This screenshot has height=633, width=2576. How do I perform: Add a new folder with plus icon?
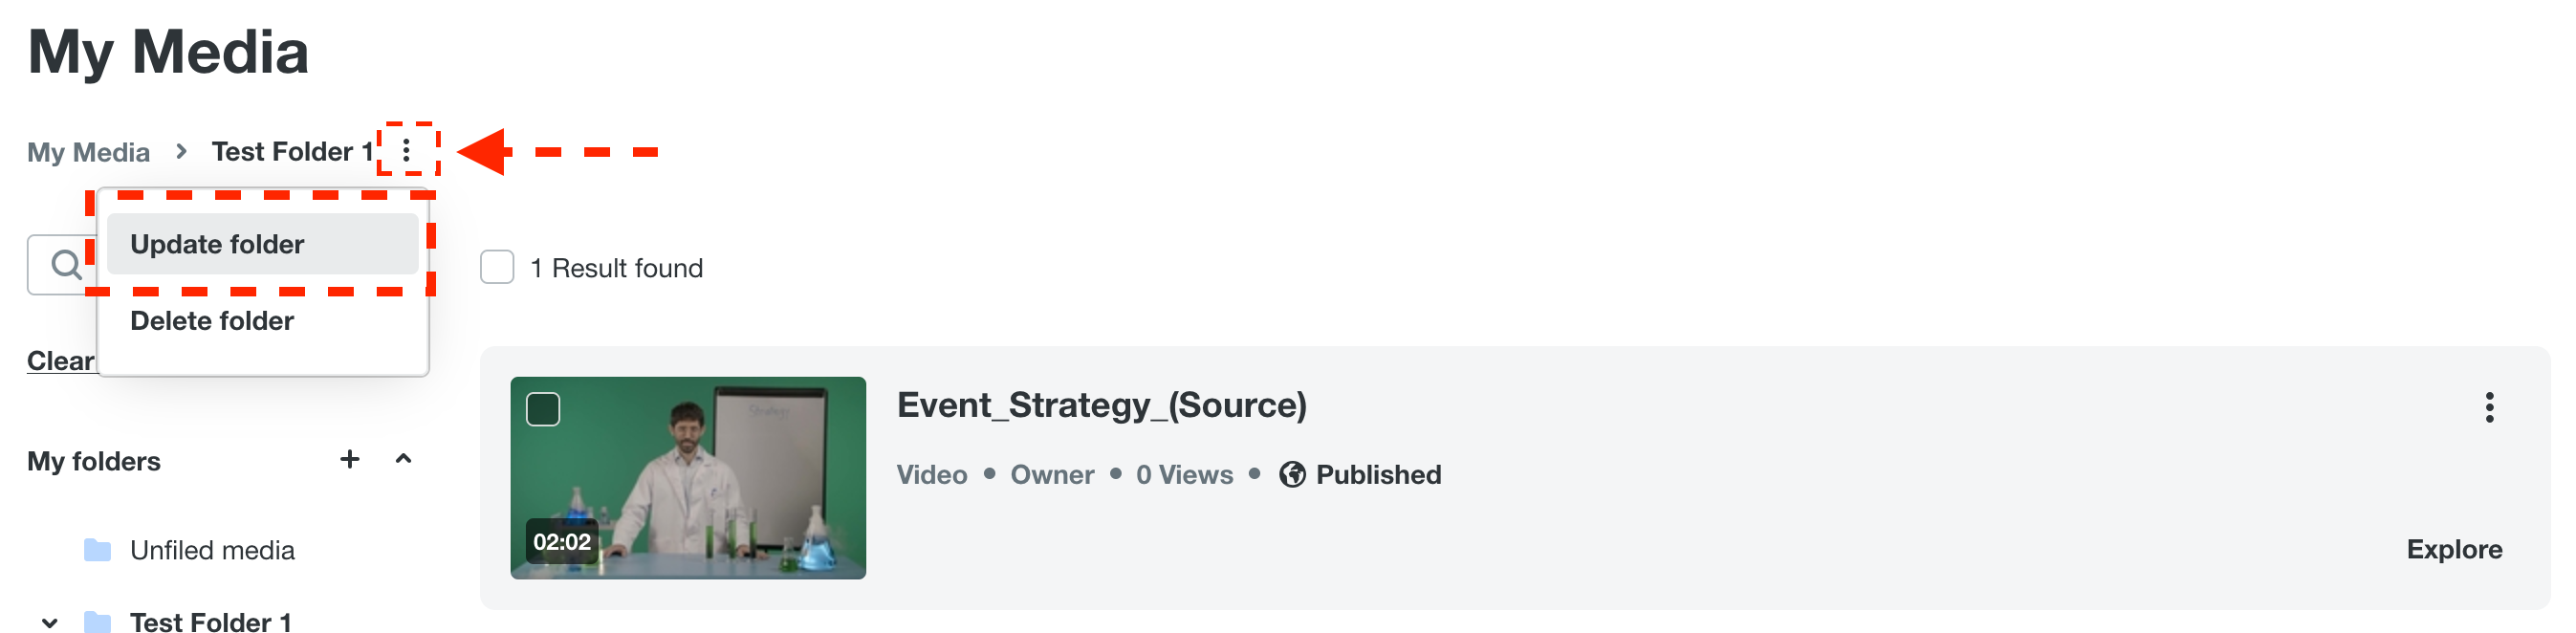tap(349, 459)
